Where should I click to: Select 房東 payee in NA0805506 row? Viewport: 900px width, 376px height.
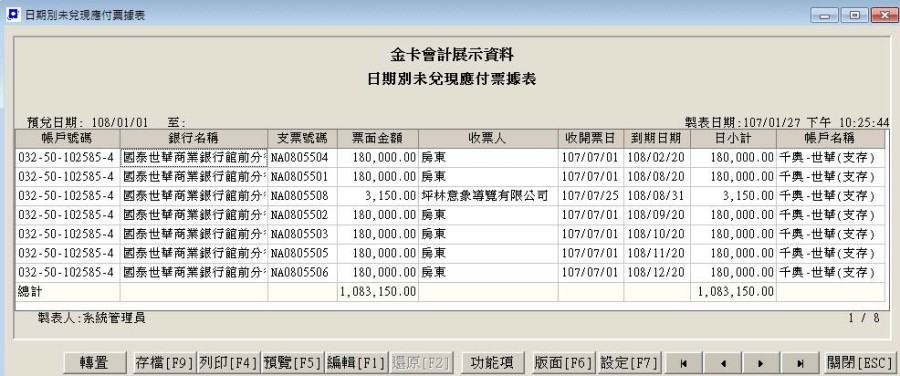[488, 272]
